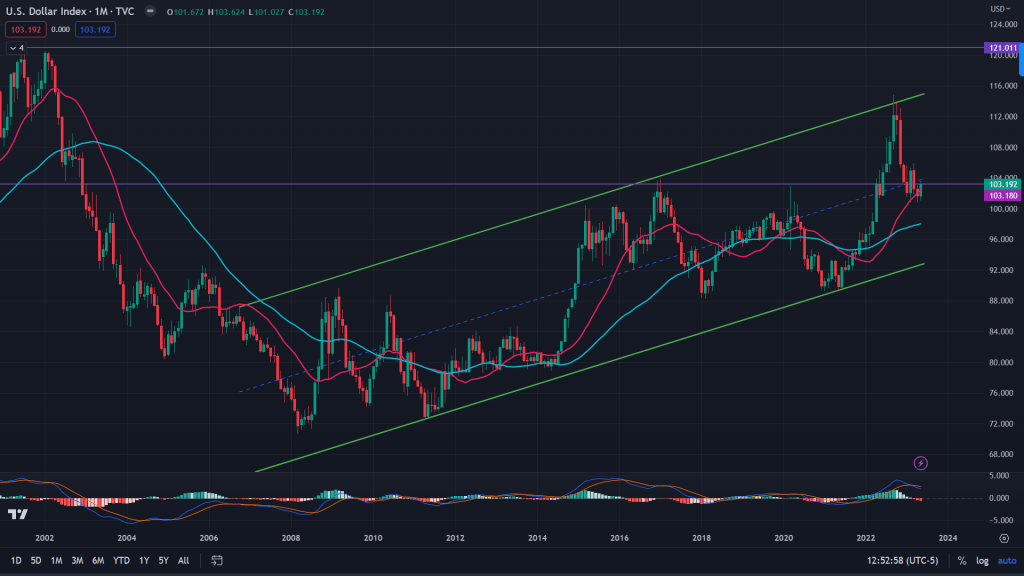Select the YTD time range
The image size is (1024, 576).
pos(121,561)
